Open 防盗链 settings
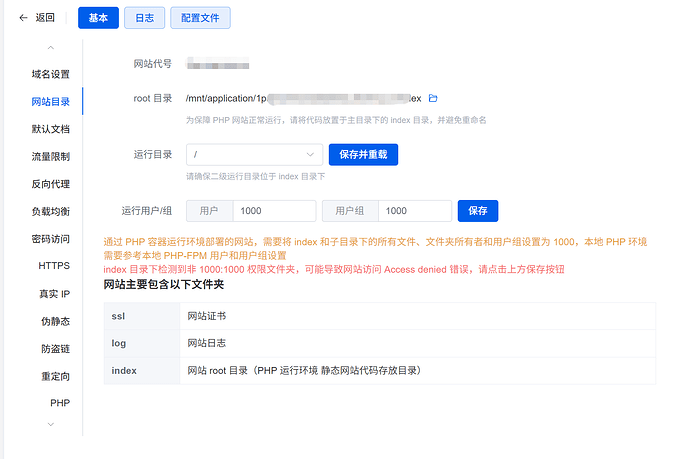The width and height of the screenshot is (690, 459). tap(54, 349)
